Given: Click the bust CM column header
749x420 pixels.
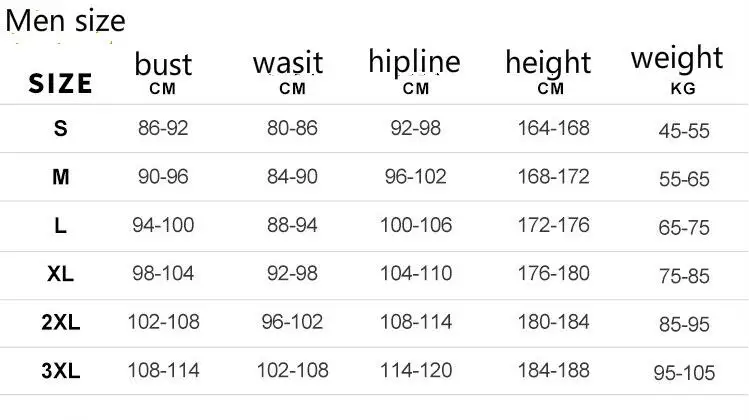Looking at the screenshot, I should 163,73.
